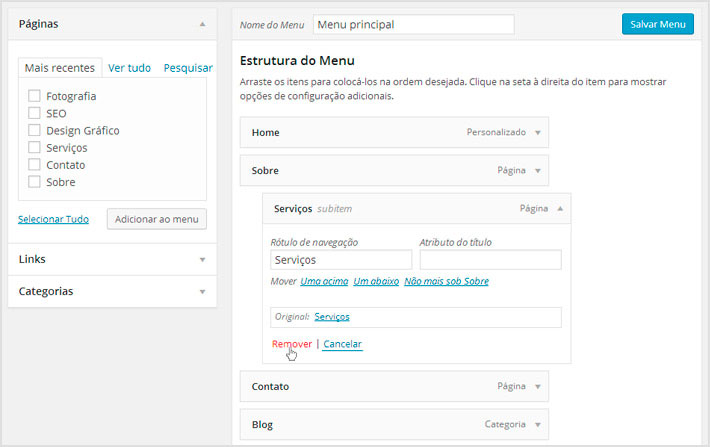Click the Categoria type label on Blog
This screenshot has height=447, width=710.
pos(505,424)
